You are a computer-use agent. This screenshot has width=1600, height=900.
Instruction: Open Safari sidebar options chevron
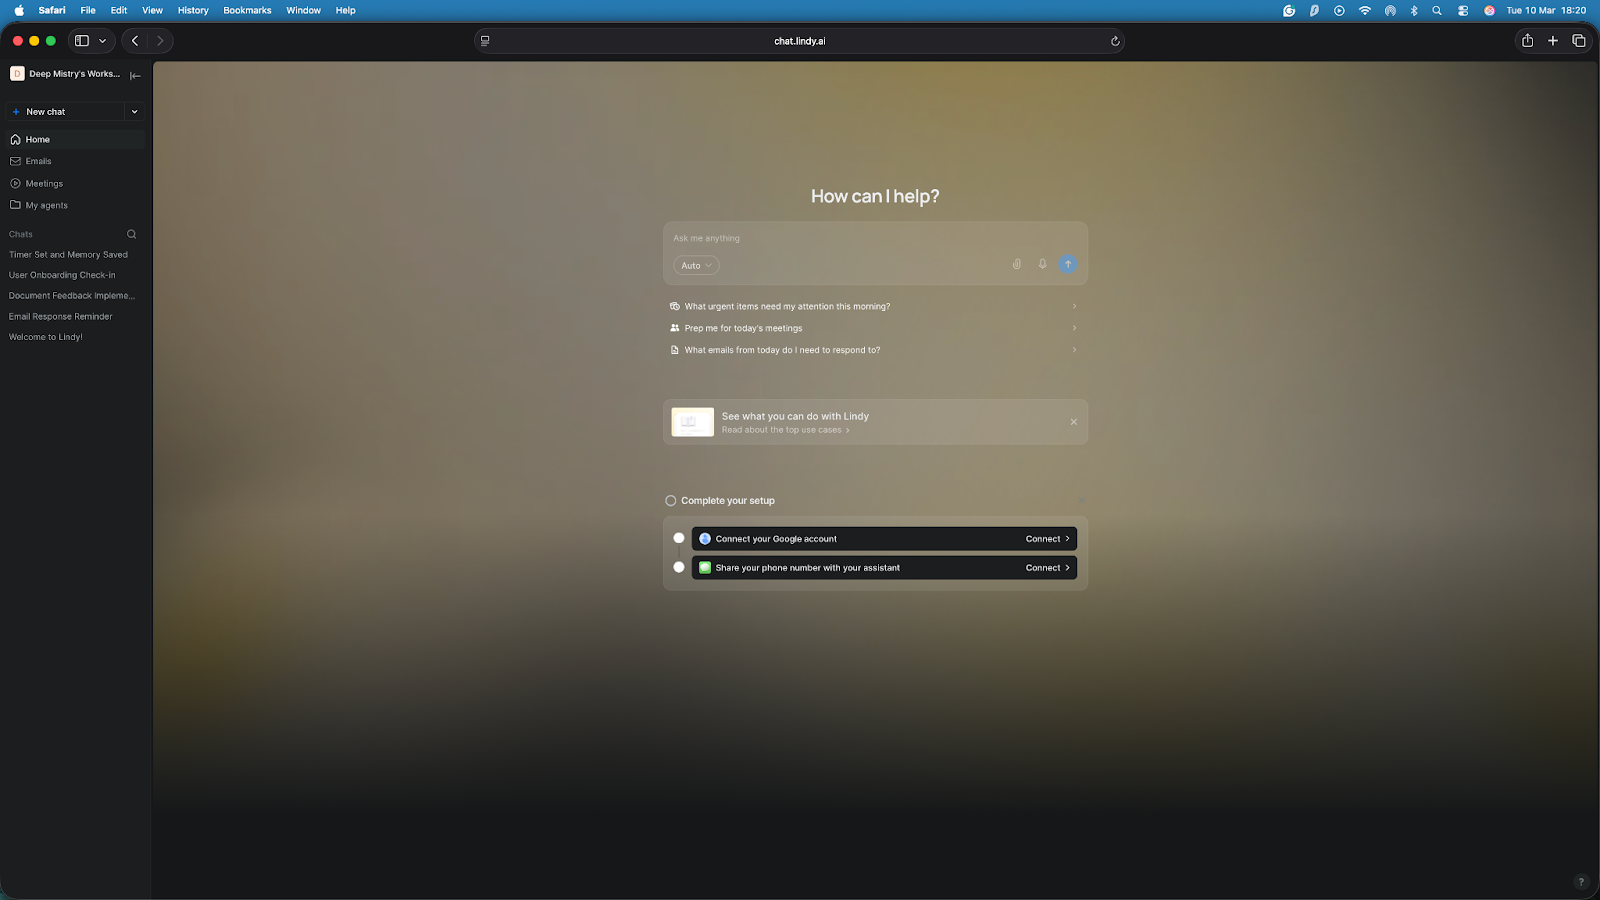point(102,41)
